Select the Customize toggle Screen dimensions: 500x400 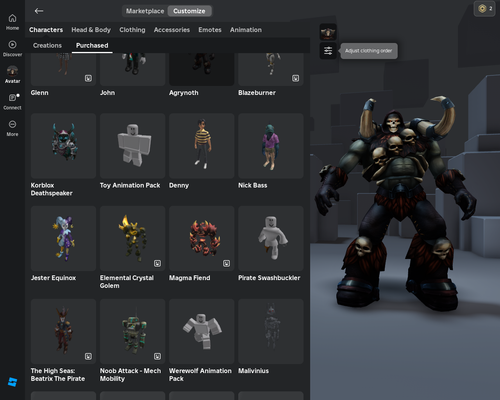189,11
